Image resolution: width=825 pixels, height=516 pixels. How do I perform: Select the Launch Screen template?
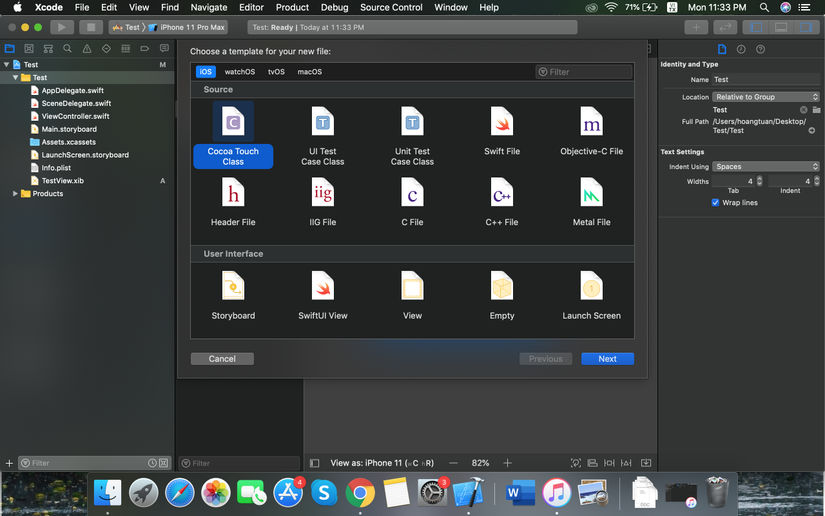pyautogui.click(x=591, y=287)
